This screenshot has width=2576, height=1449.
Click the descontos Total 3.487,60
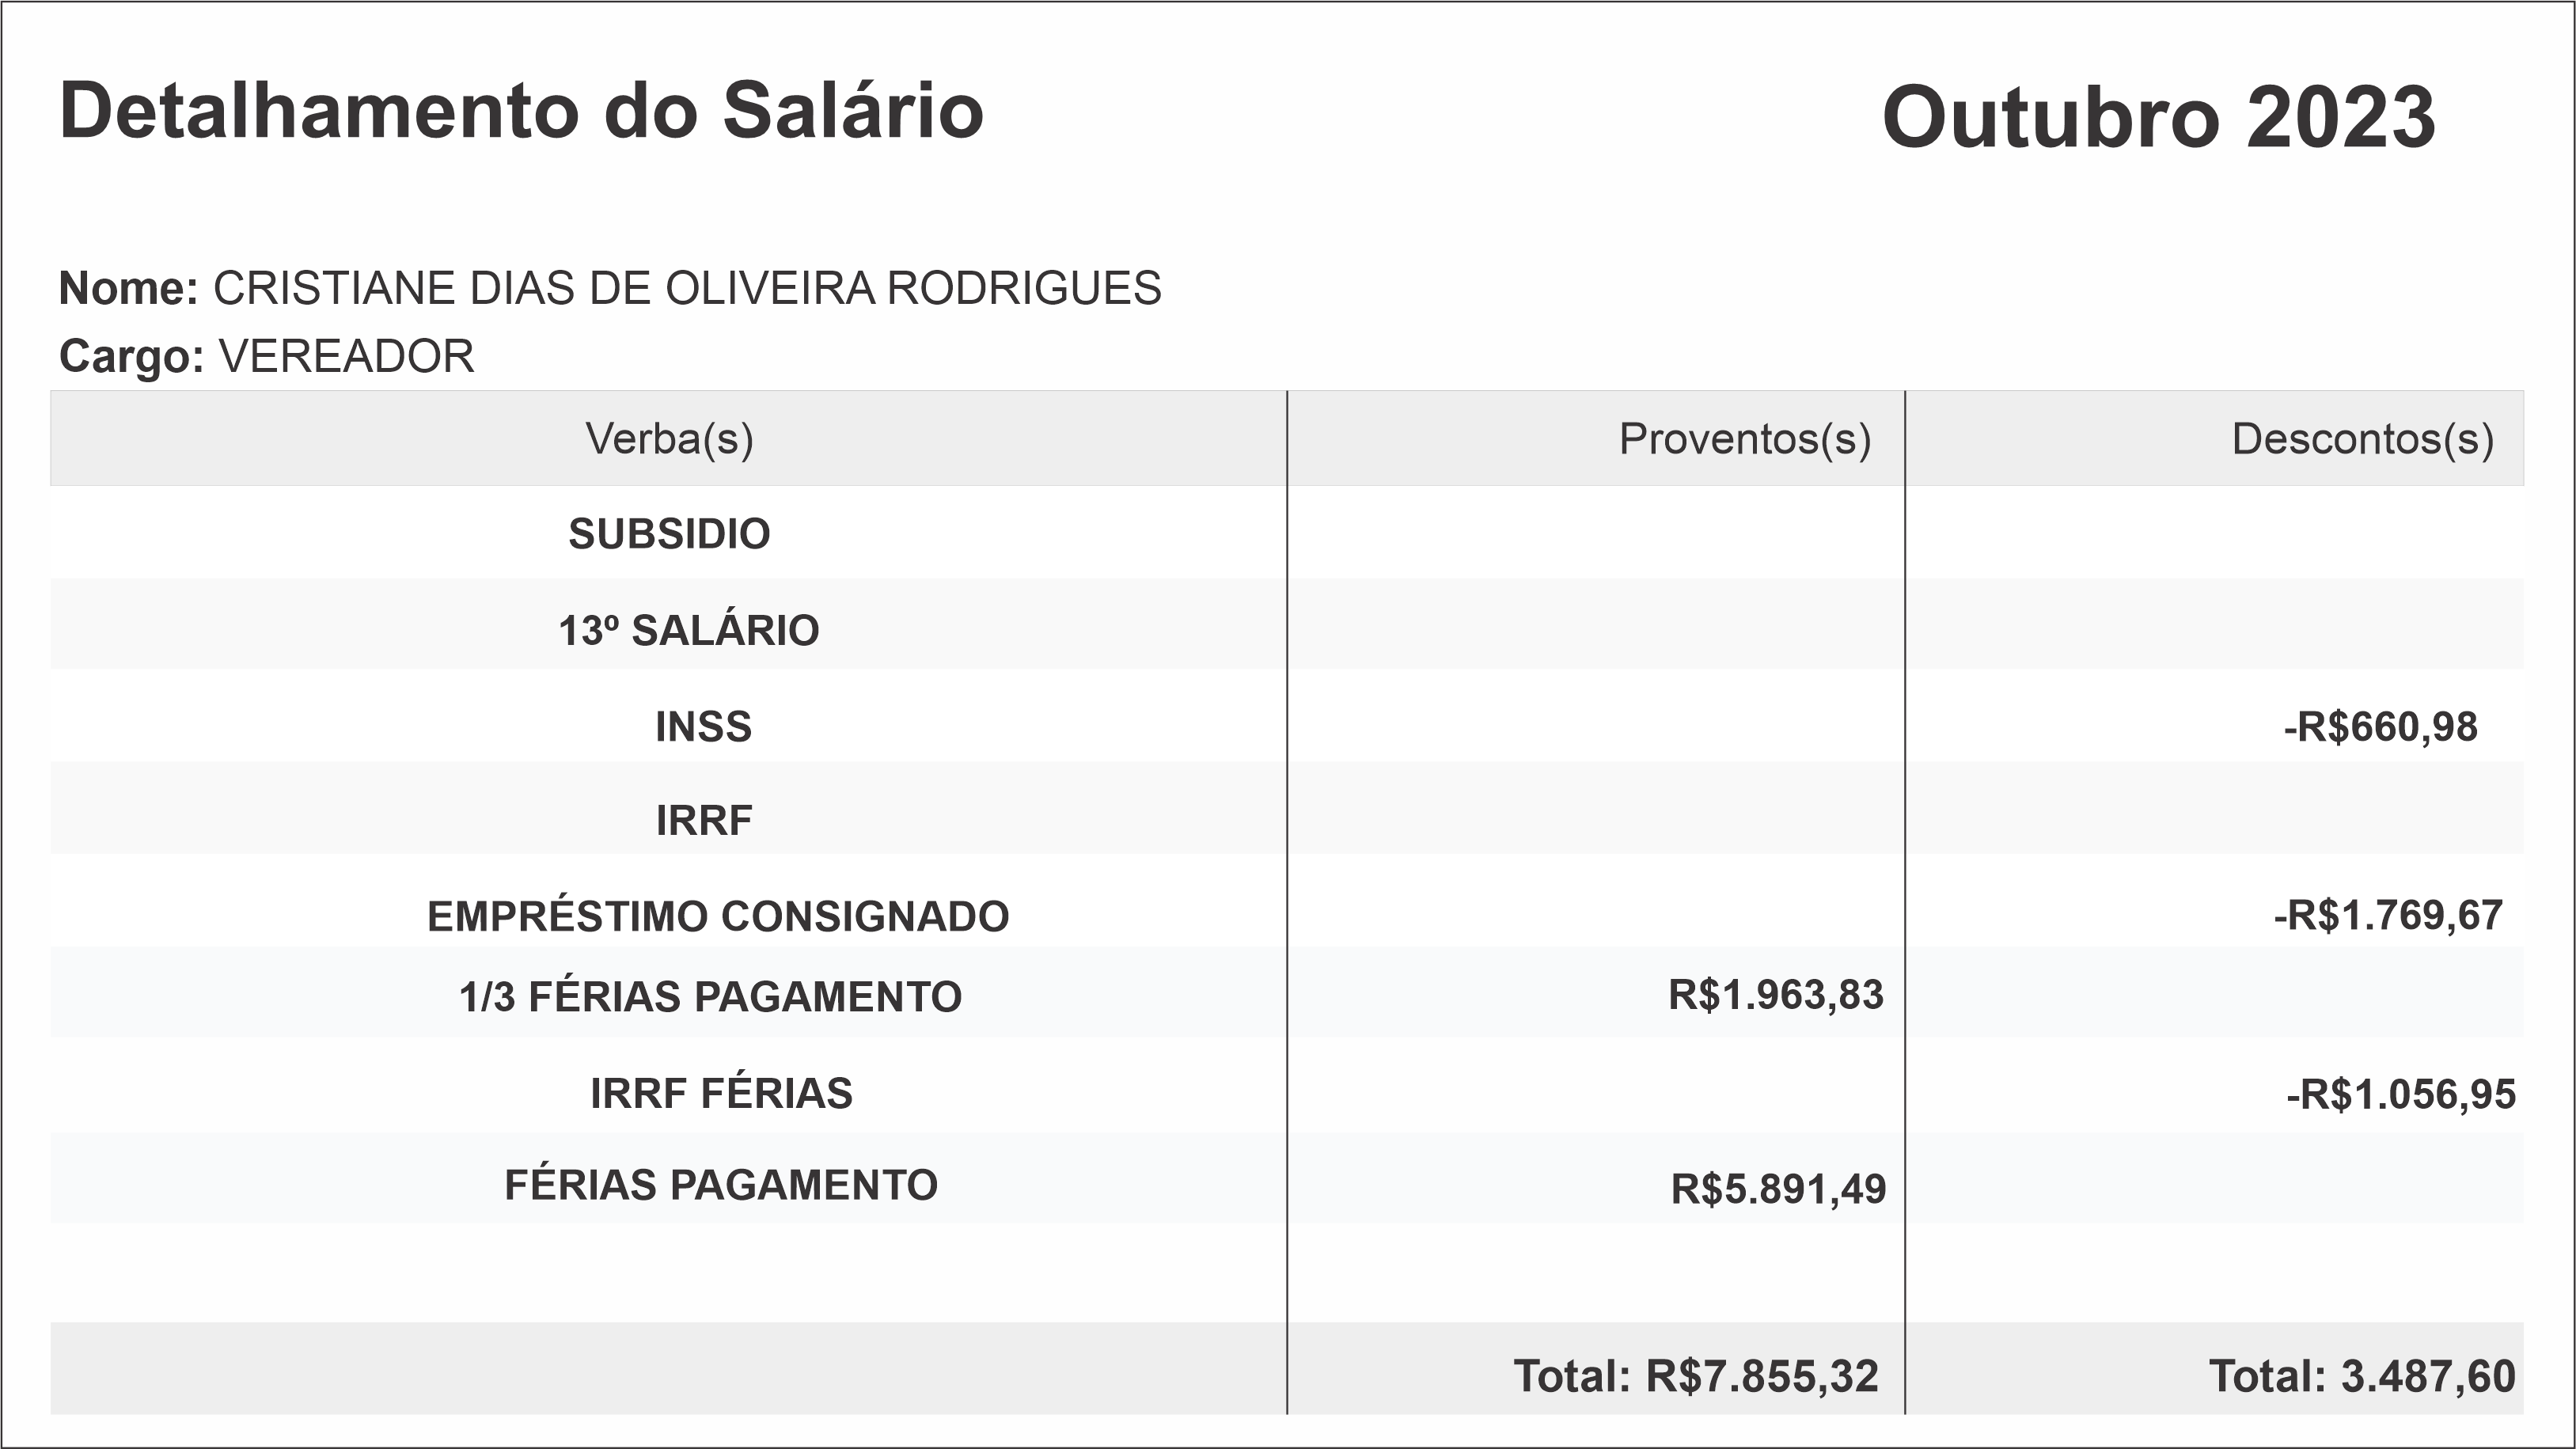coord(2361,1377)
